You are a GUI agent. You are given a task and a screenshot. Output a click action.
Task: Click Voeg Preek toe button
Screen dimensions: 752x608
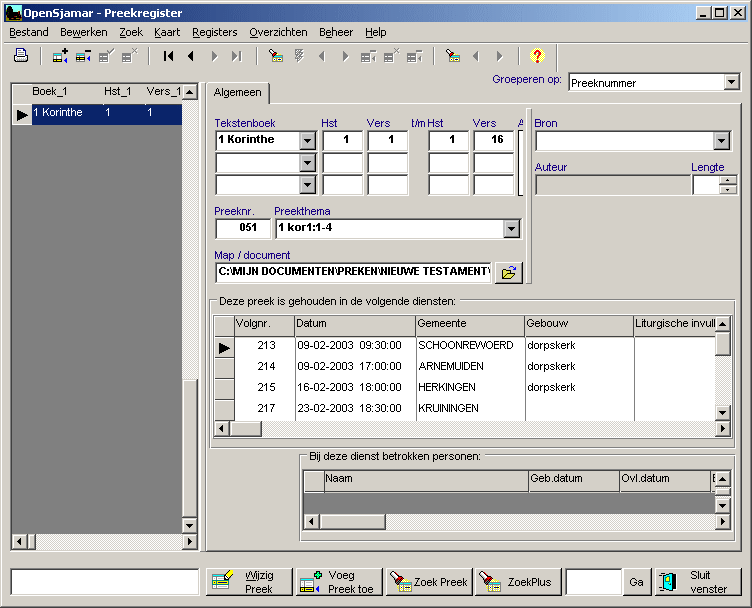(339, 582)
